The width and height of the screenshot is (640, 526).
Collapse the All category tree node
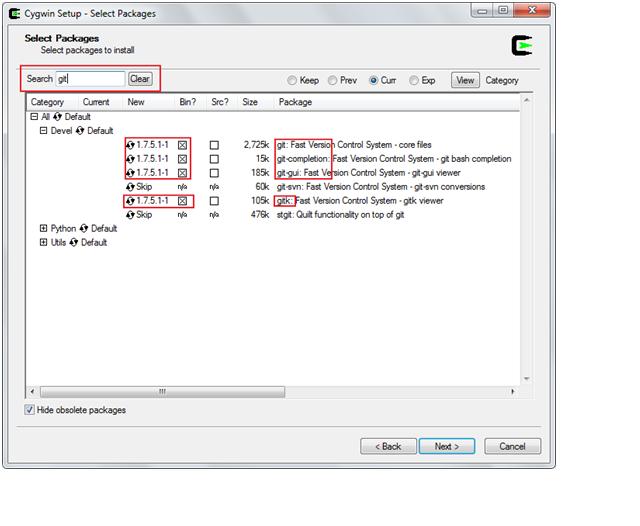(34, 117)
